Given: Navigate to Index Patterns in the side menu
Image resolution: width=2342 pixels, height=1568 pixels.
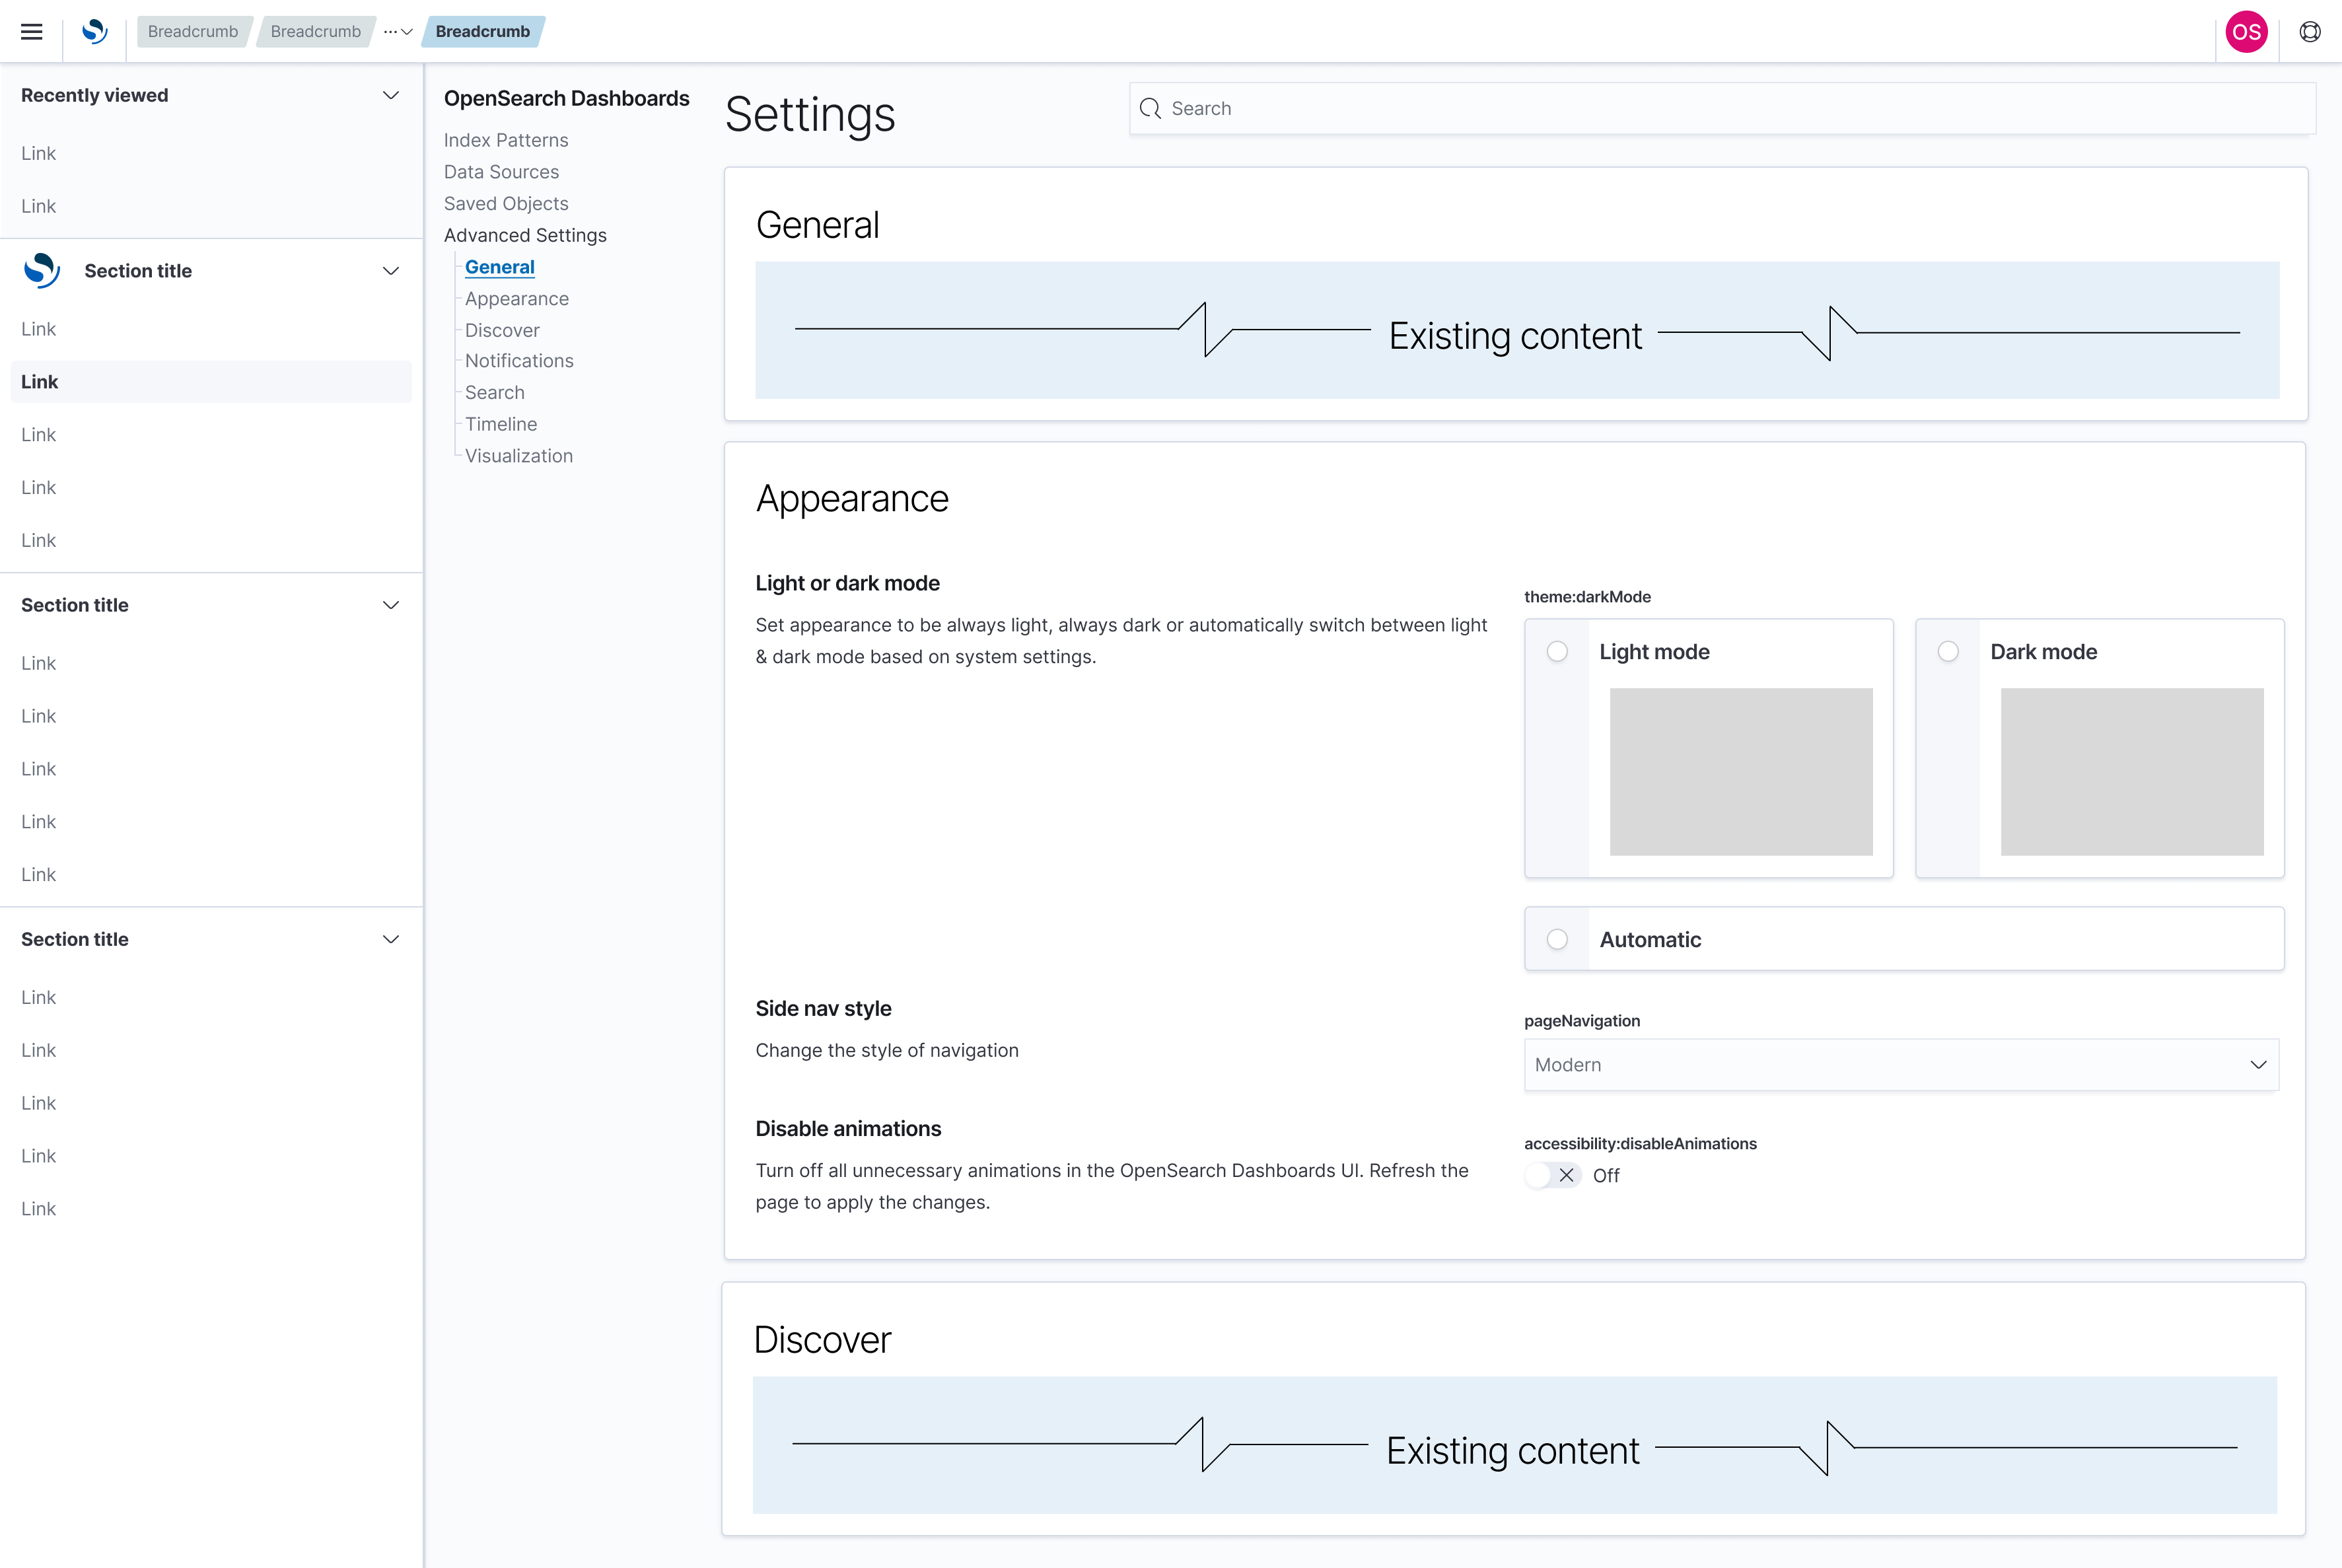Looking at the screenshot, I should tap(505, 140).
